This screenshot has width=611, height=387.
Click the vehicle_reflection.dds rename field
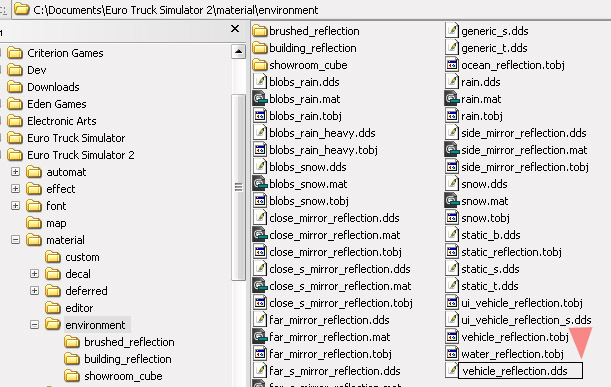coord(520,371)
